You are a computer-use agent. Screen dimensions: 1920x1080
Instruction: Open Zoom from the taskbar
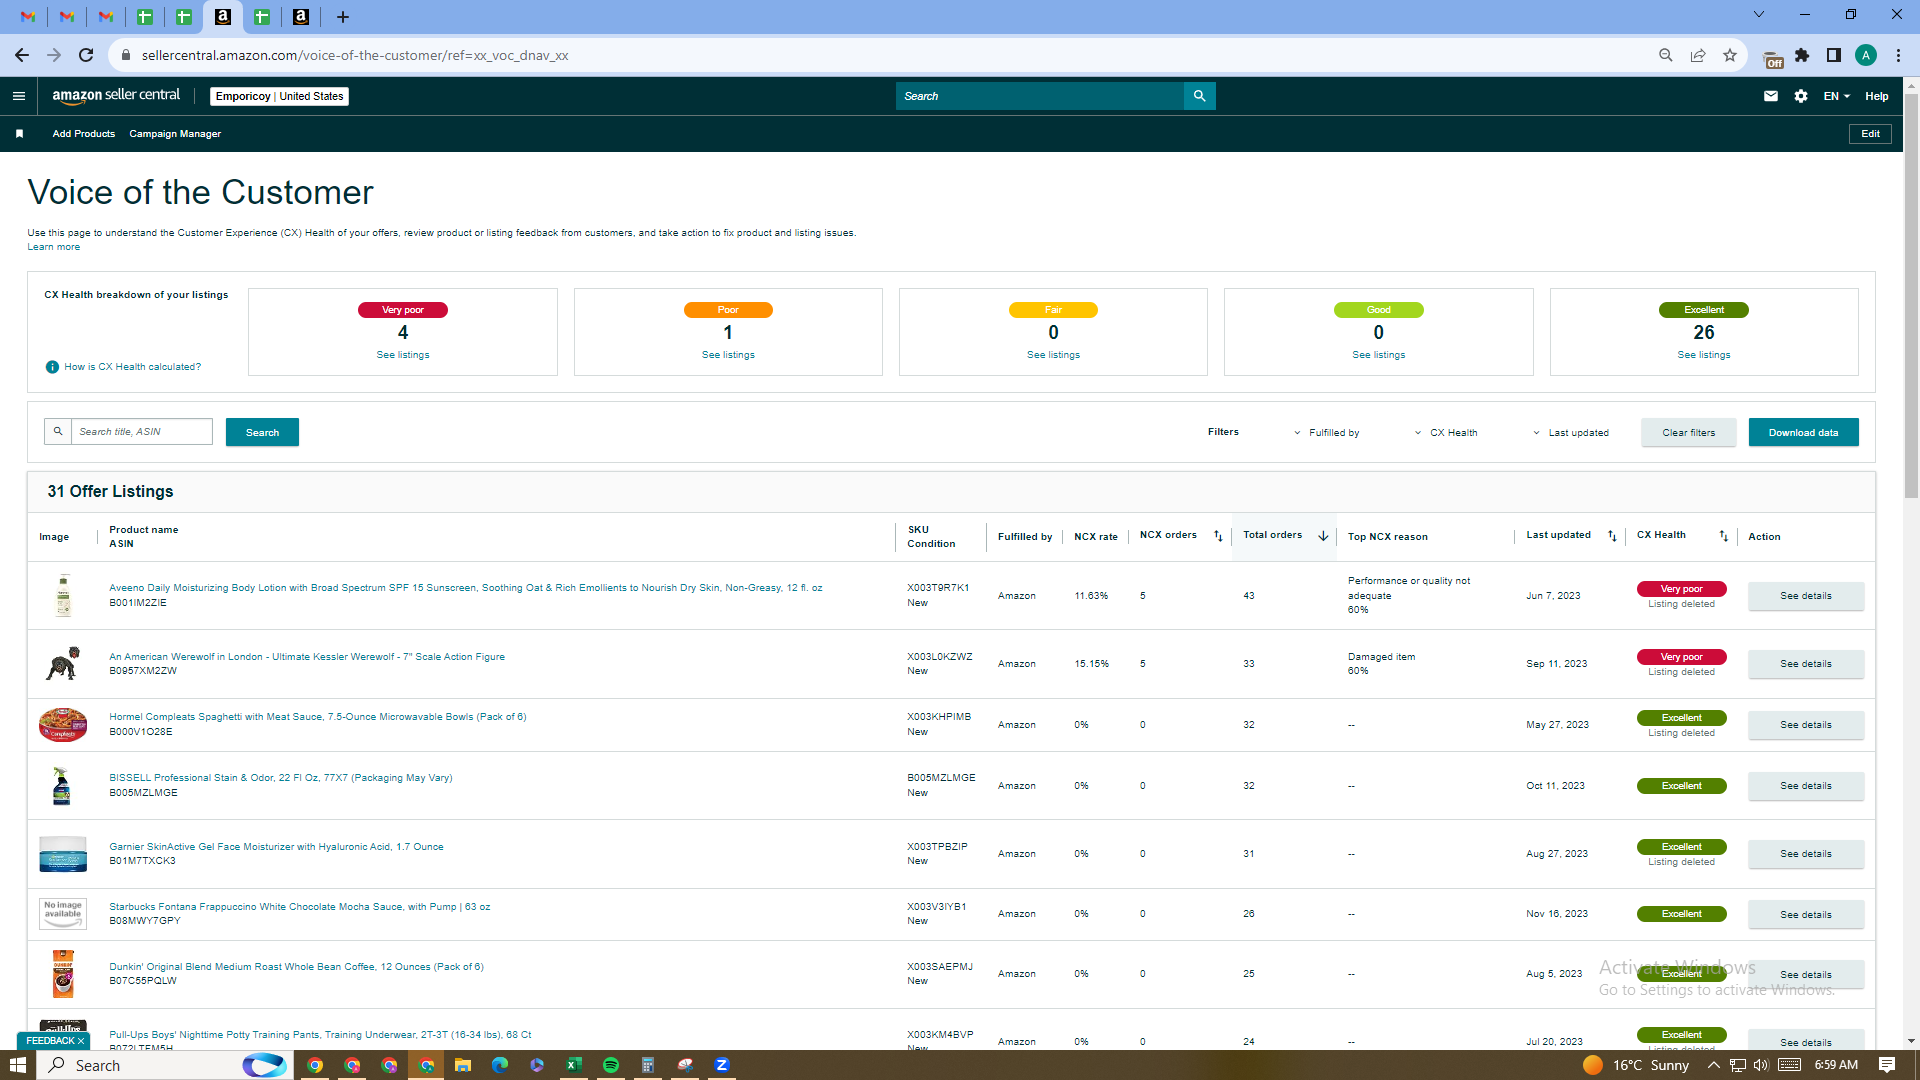pos(722,1065)
